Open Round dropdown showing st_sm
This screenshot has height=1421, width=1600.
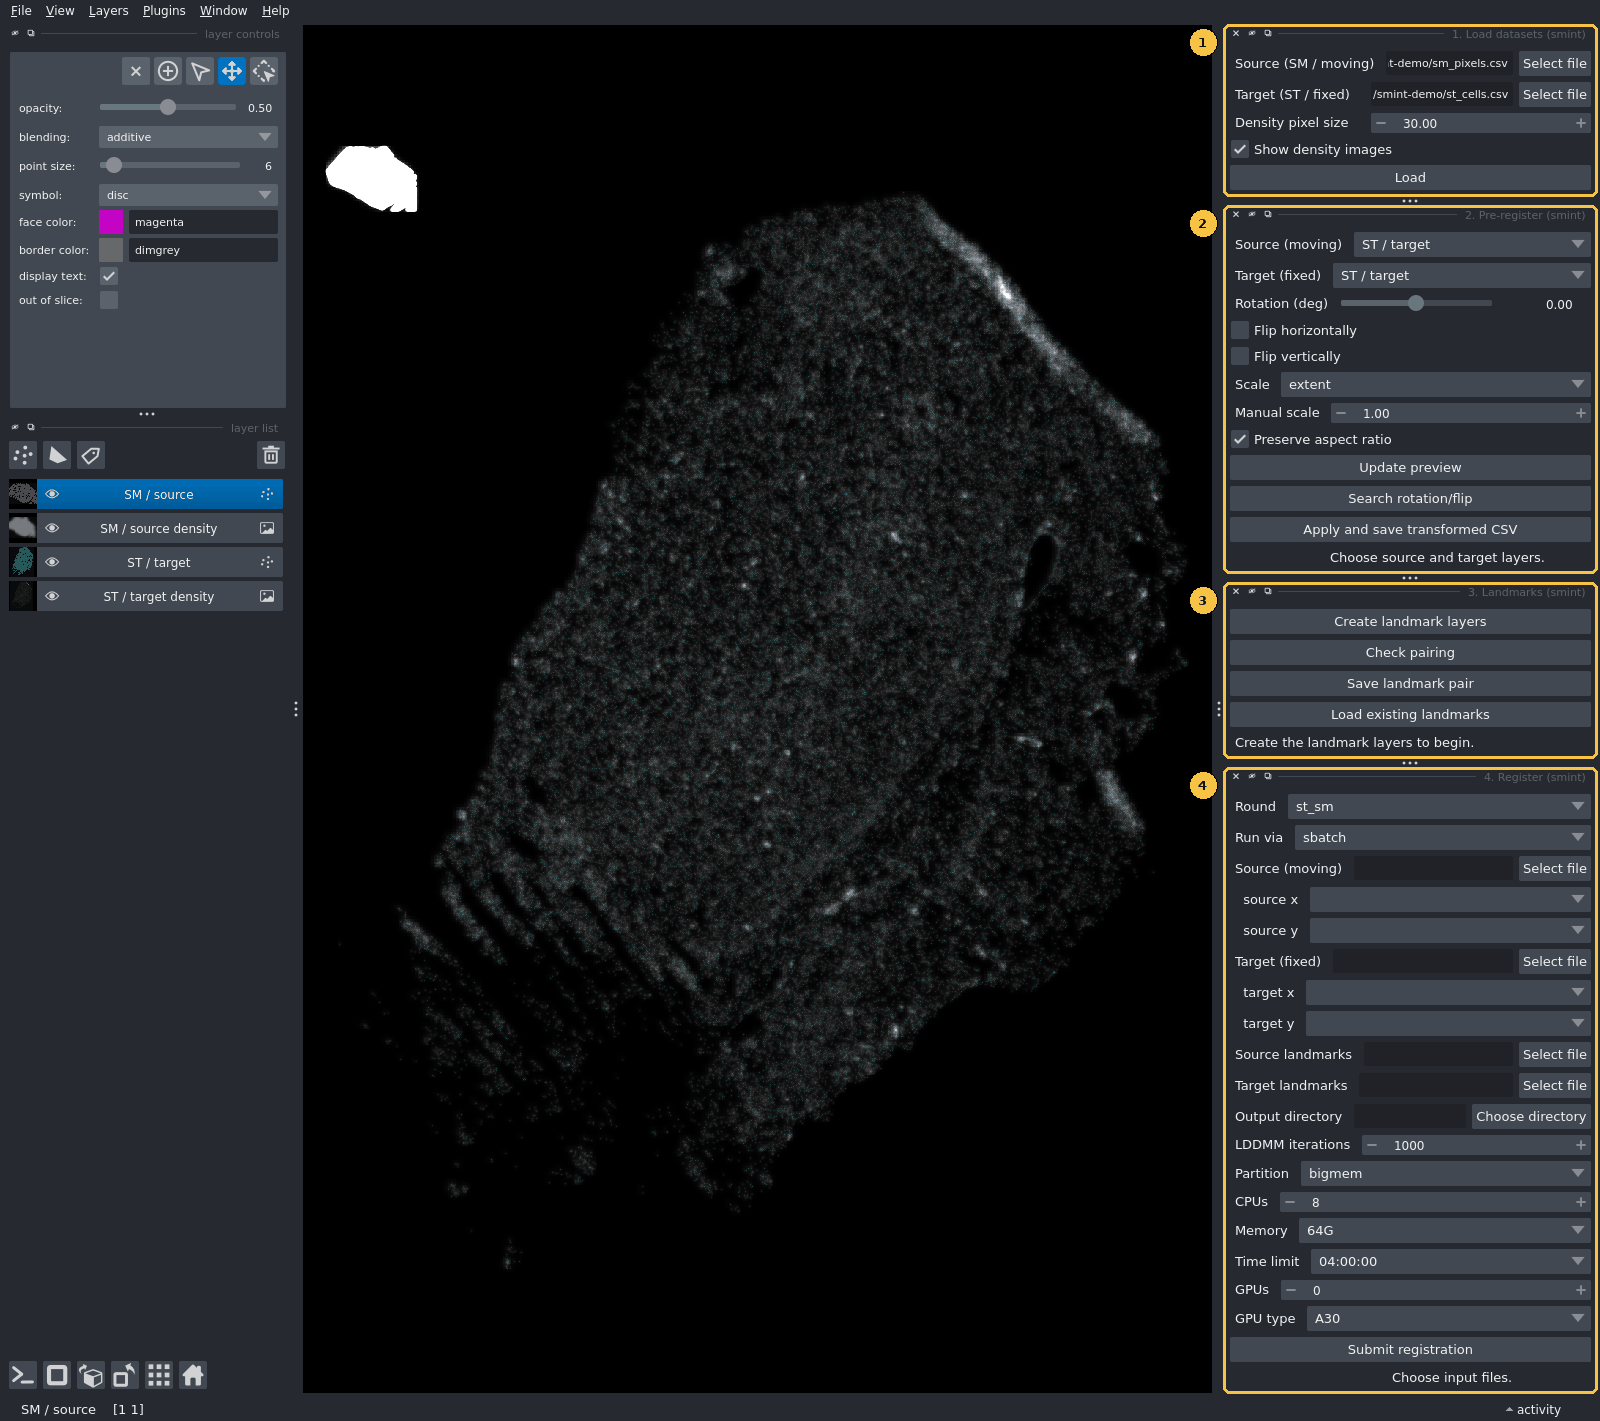(1439, 806)
